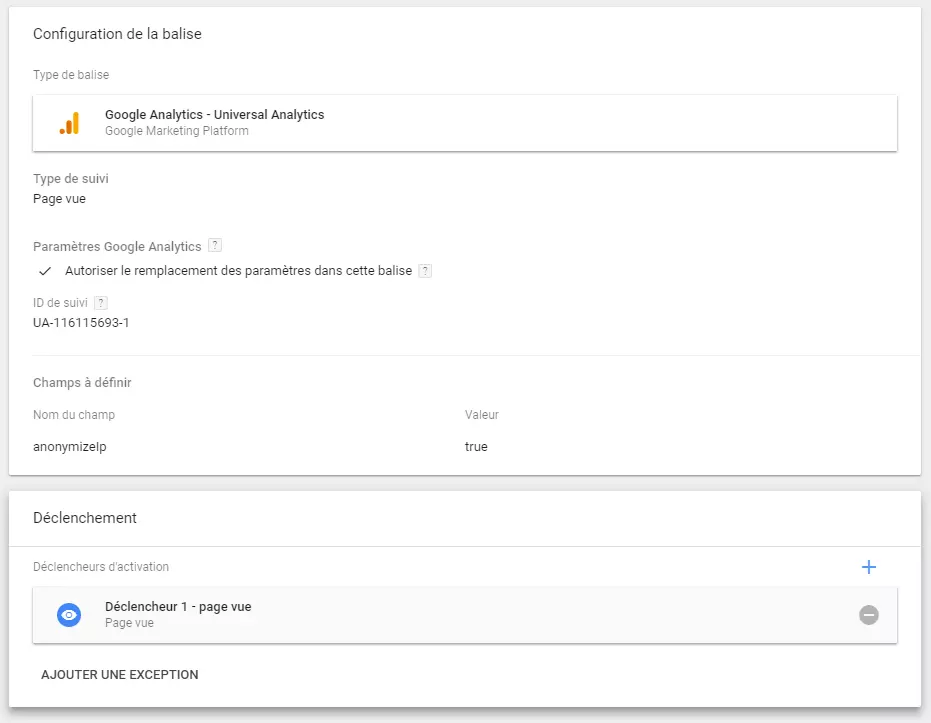Open help icon next to ID de suivi
931x723 pixels.
tap(101, 303)
